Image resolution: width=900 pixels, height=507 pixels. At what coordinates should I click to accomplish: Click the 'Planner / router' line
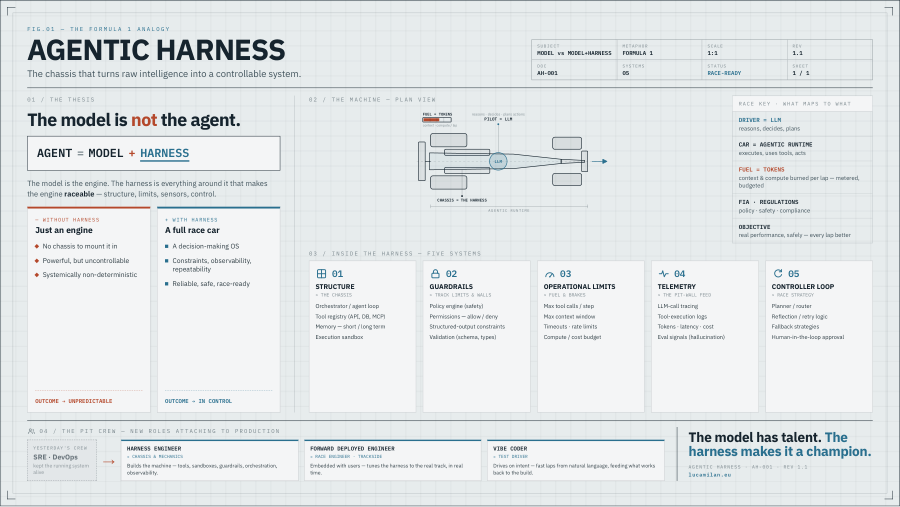792,306
